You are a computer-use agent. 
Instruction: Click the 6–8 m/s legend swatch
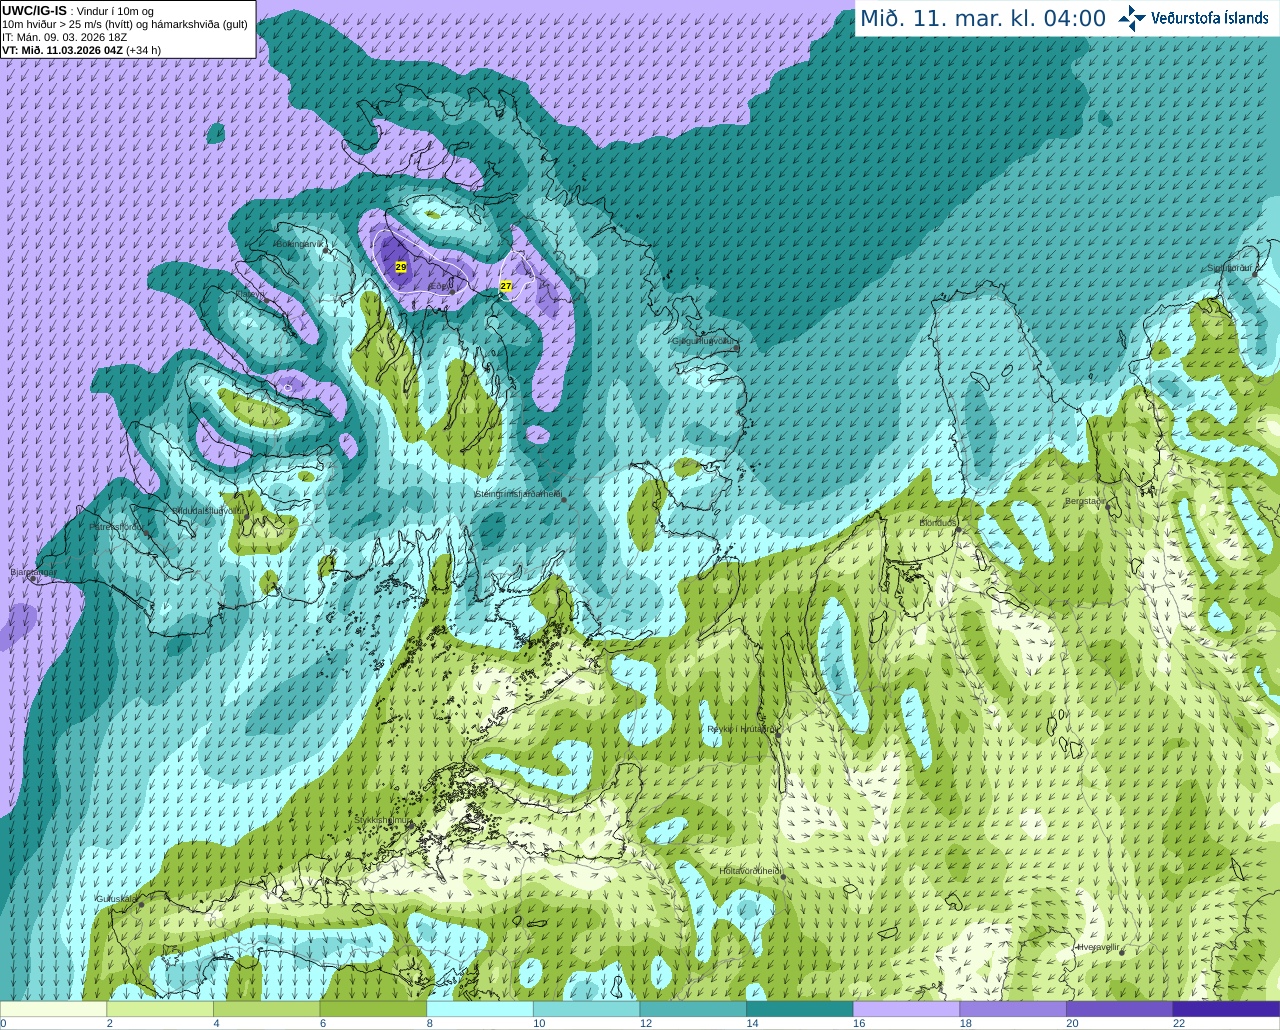point(373,1009)
